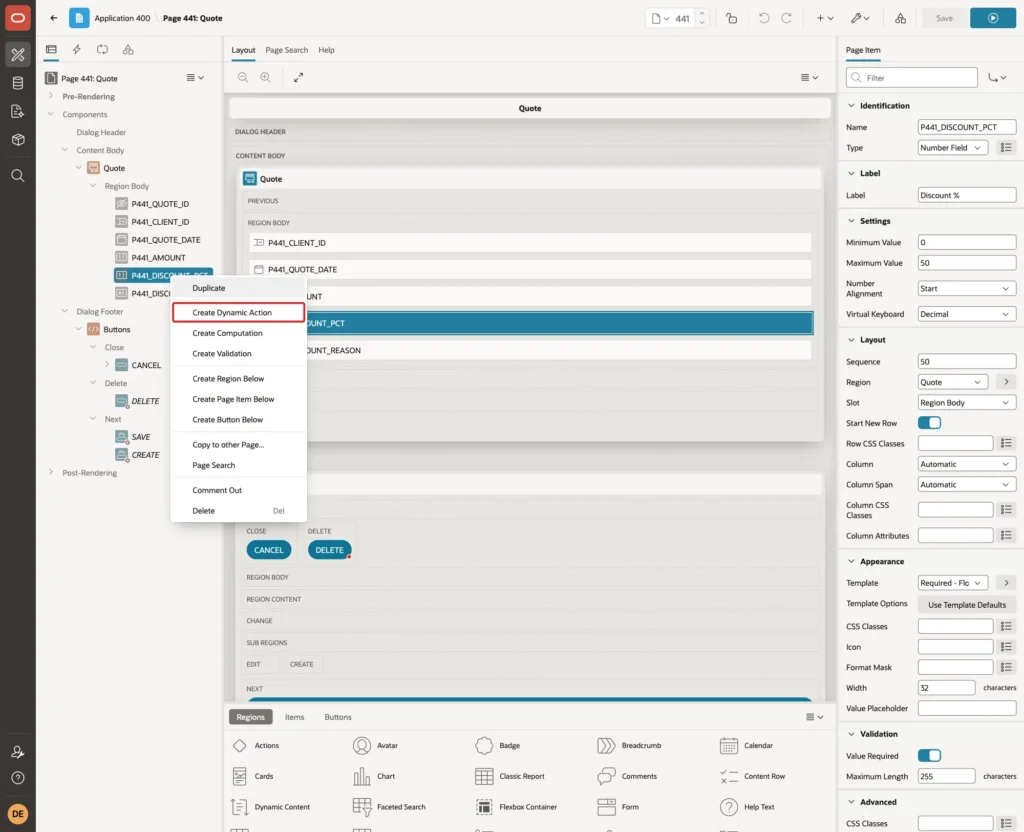
Task: Select the Actions region icon in gallery
Action: [x=240, y=746]
